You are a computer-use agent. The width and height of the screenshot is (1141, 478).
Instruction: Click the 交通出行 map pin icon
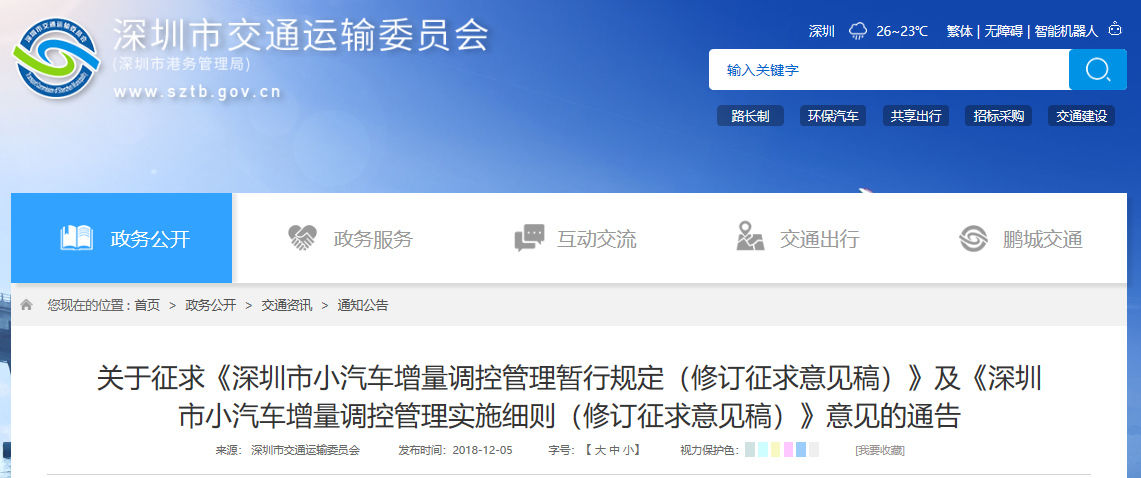tap(750, 237)
